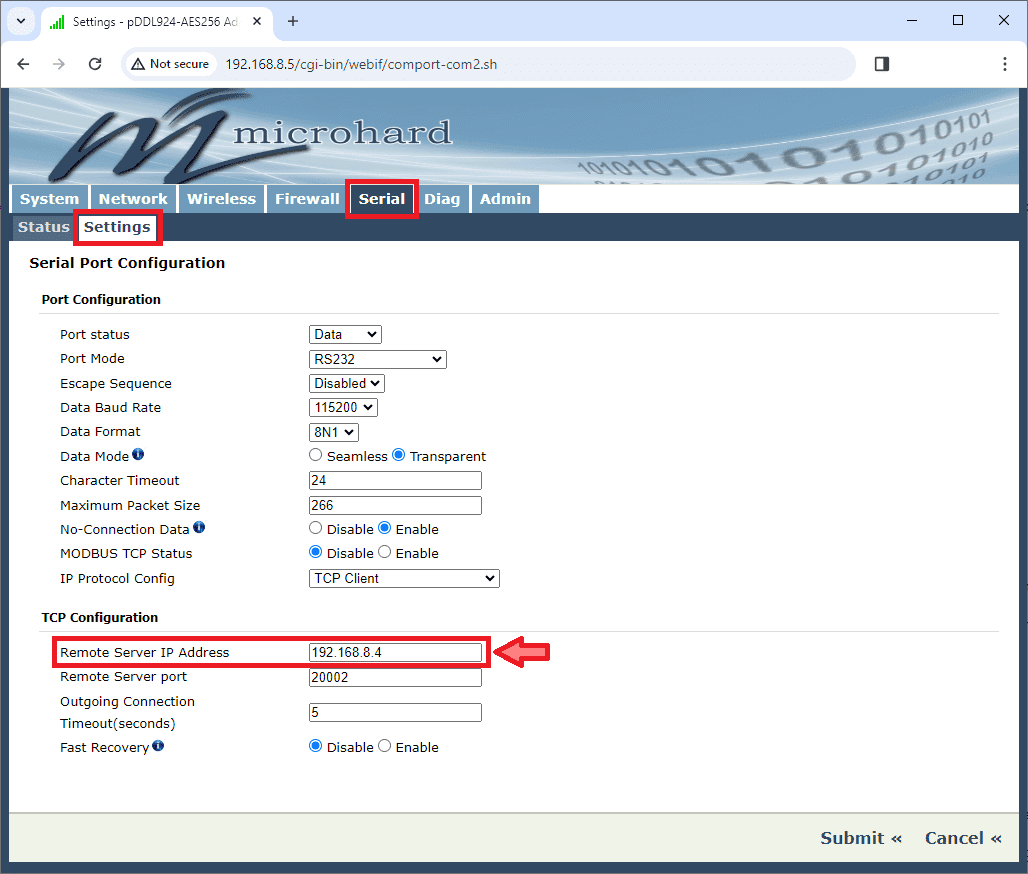The image size is (1028, 874).
Task: Select the Seamless data mode radio
Action: (x=316, y=456)
